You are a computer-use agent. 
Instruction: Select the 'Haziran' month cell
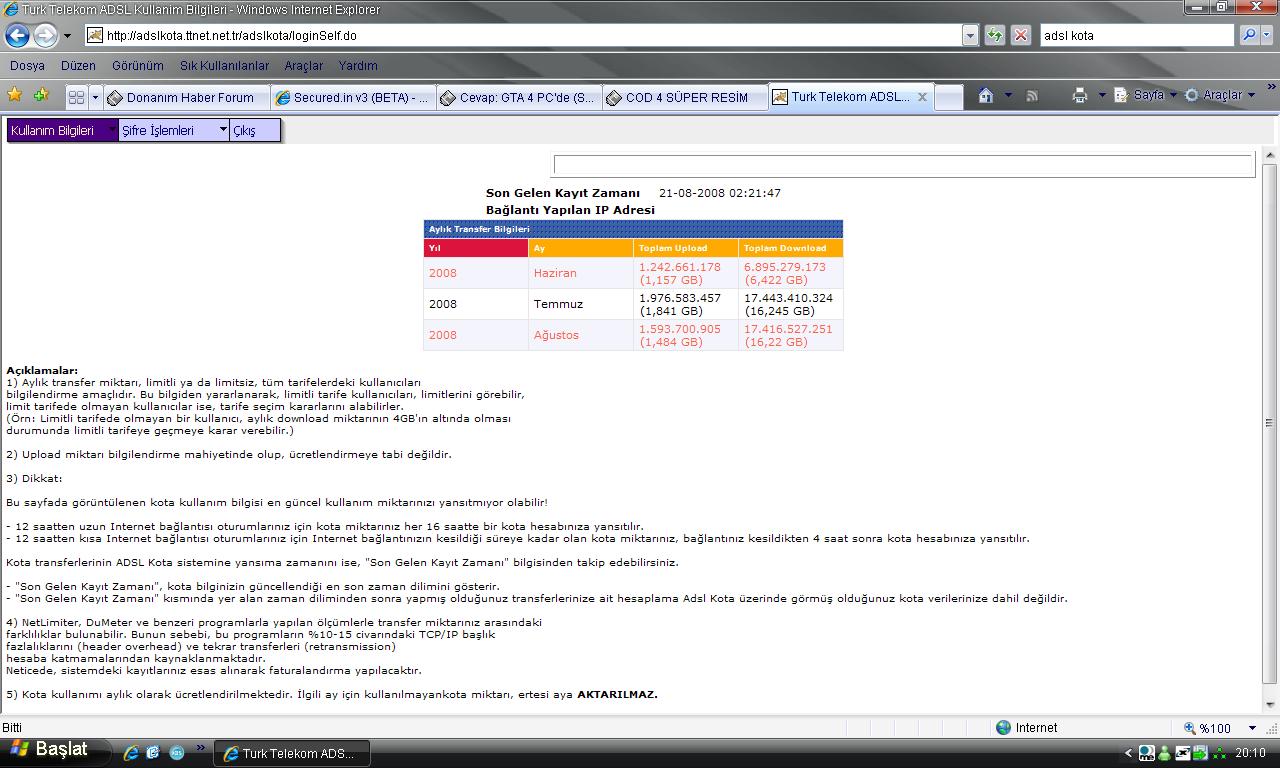(x=580, y=273)
